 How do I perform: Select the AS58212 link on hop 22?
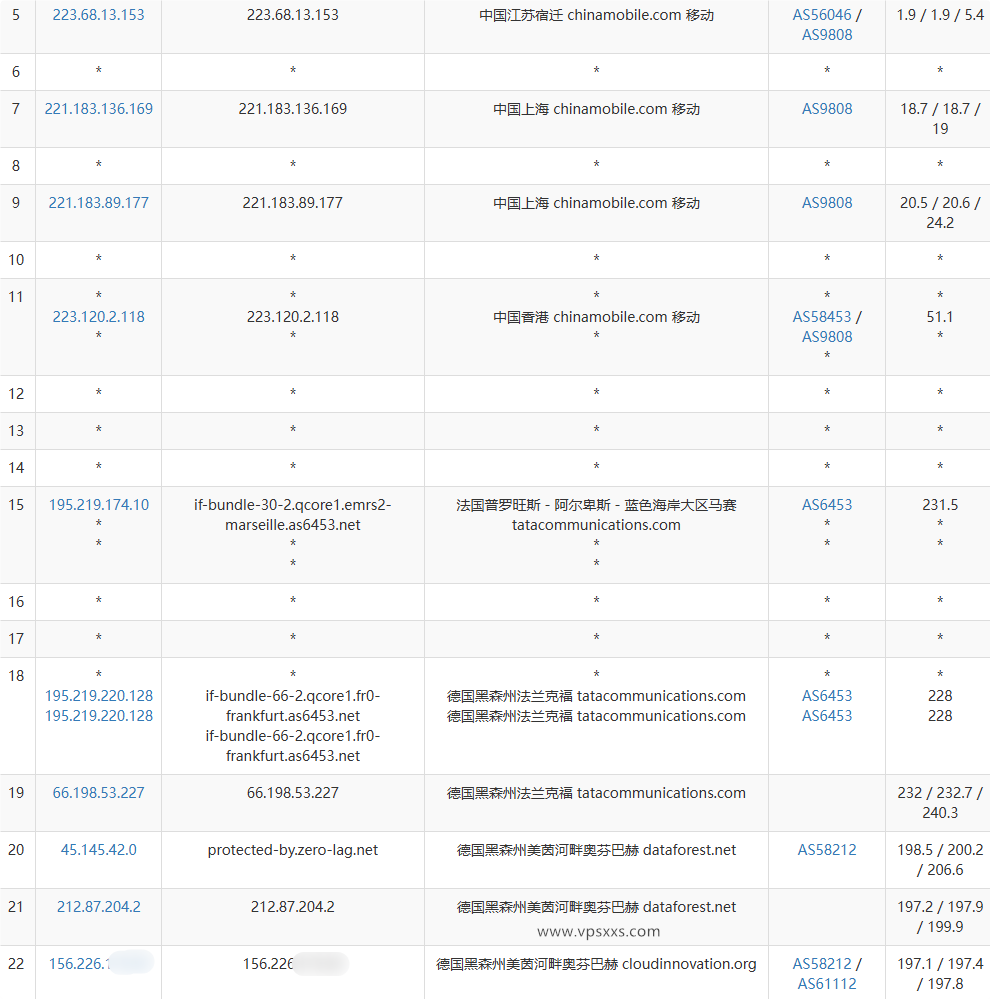point(820,963)
